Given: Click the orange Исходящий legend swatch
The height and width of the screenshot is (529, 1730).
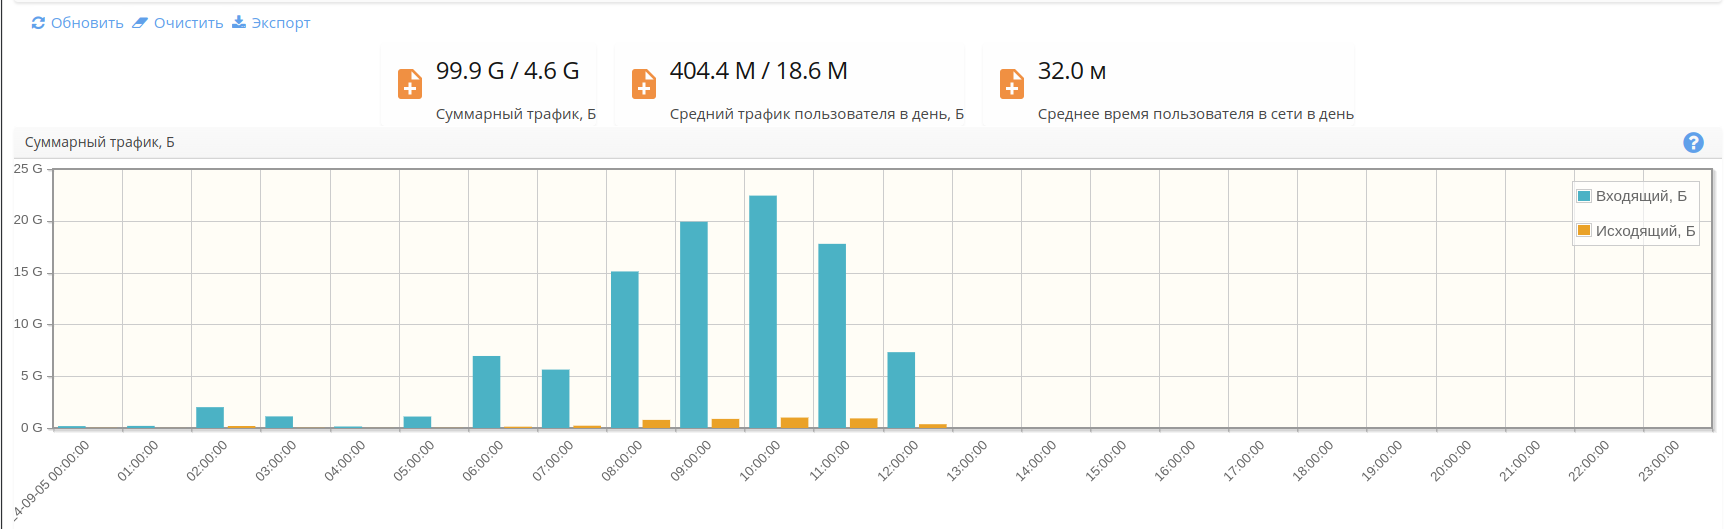Looking at the screenshot, I should [1584, 231].
